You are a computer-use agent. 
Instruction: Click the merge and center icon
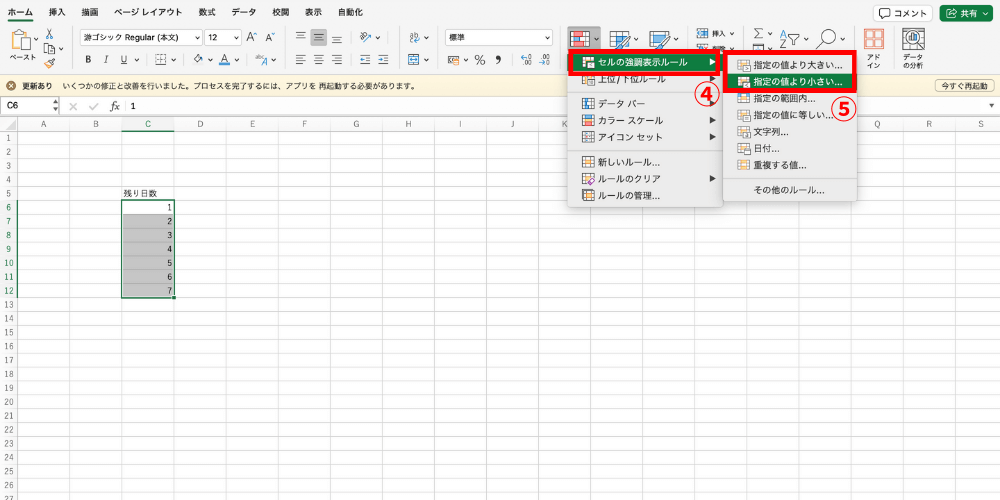click(414, 59)
